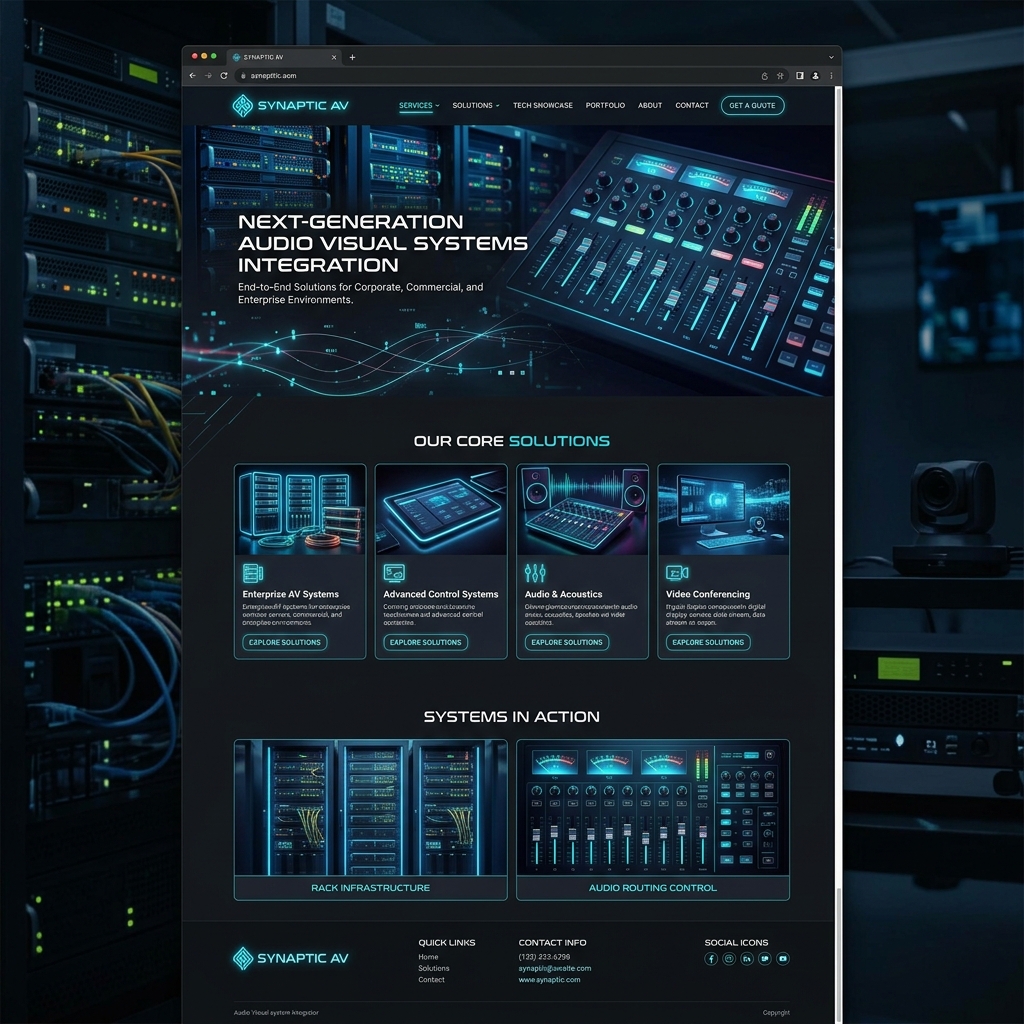
Task: Go to Portfolio nav item
Action: (x=605, y=105)
